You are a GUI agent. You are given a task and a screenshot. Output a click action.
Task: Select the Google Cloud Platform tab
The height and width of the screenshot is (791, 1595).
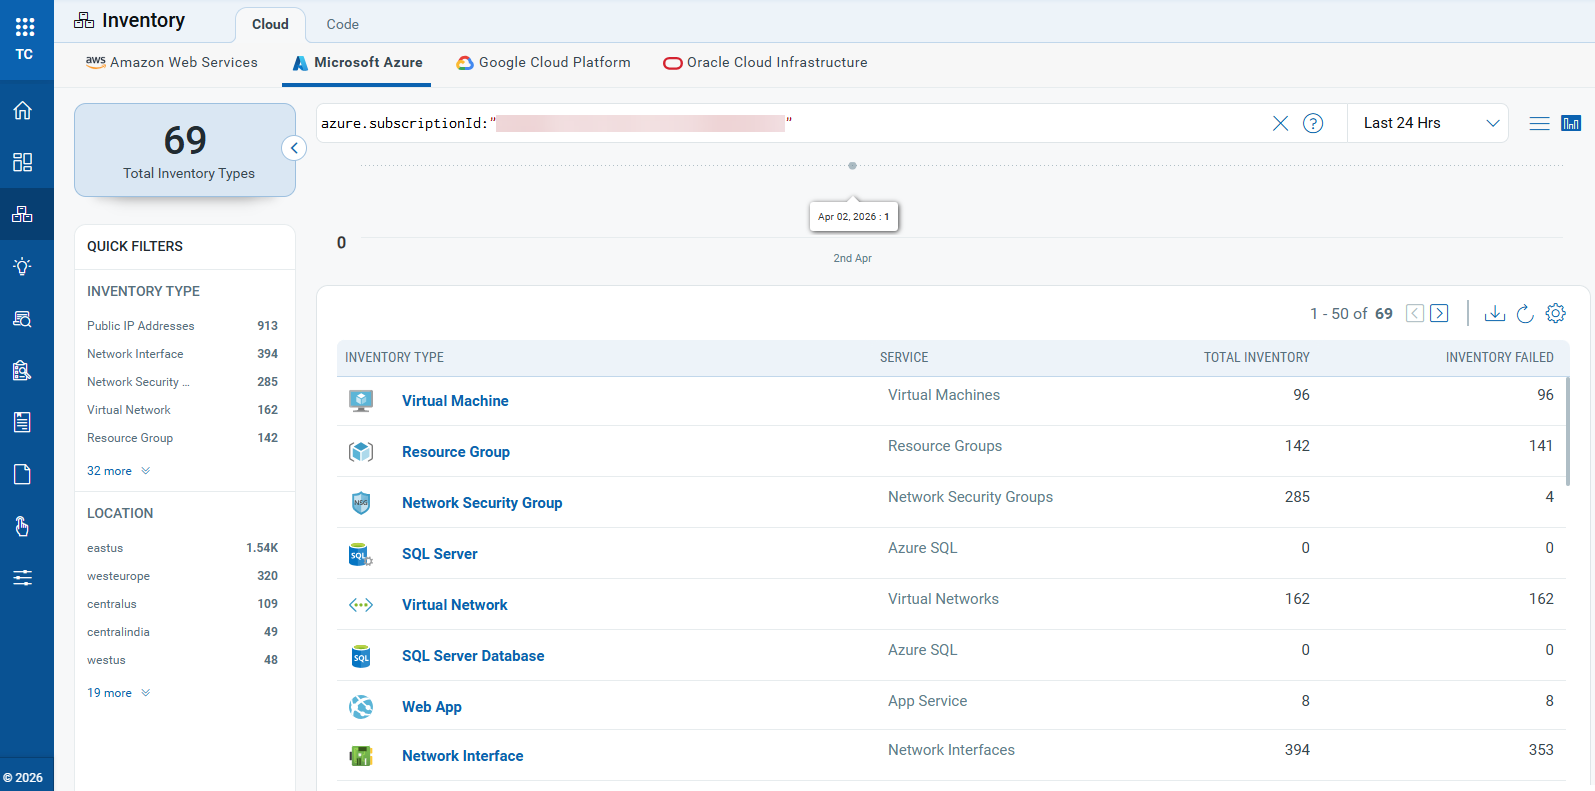point(544,62)
